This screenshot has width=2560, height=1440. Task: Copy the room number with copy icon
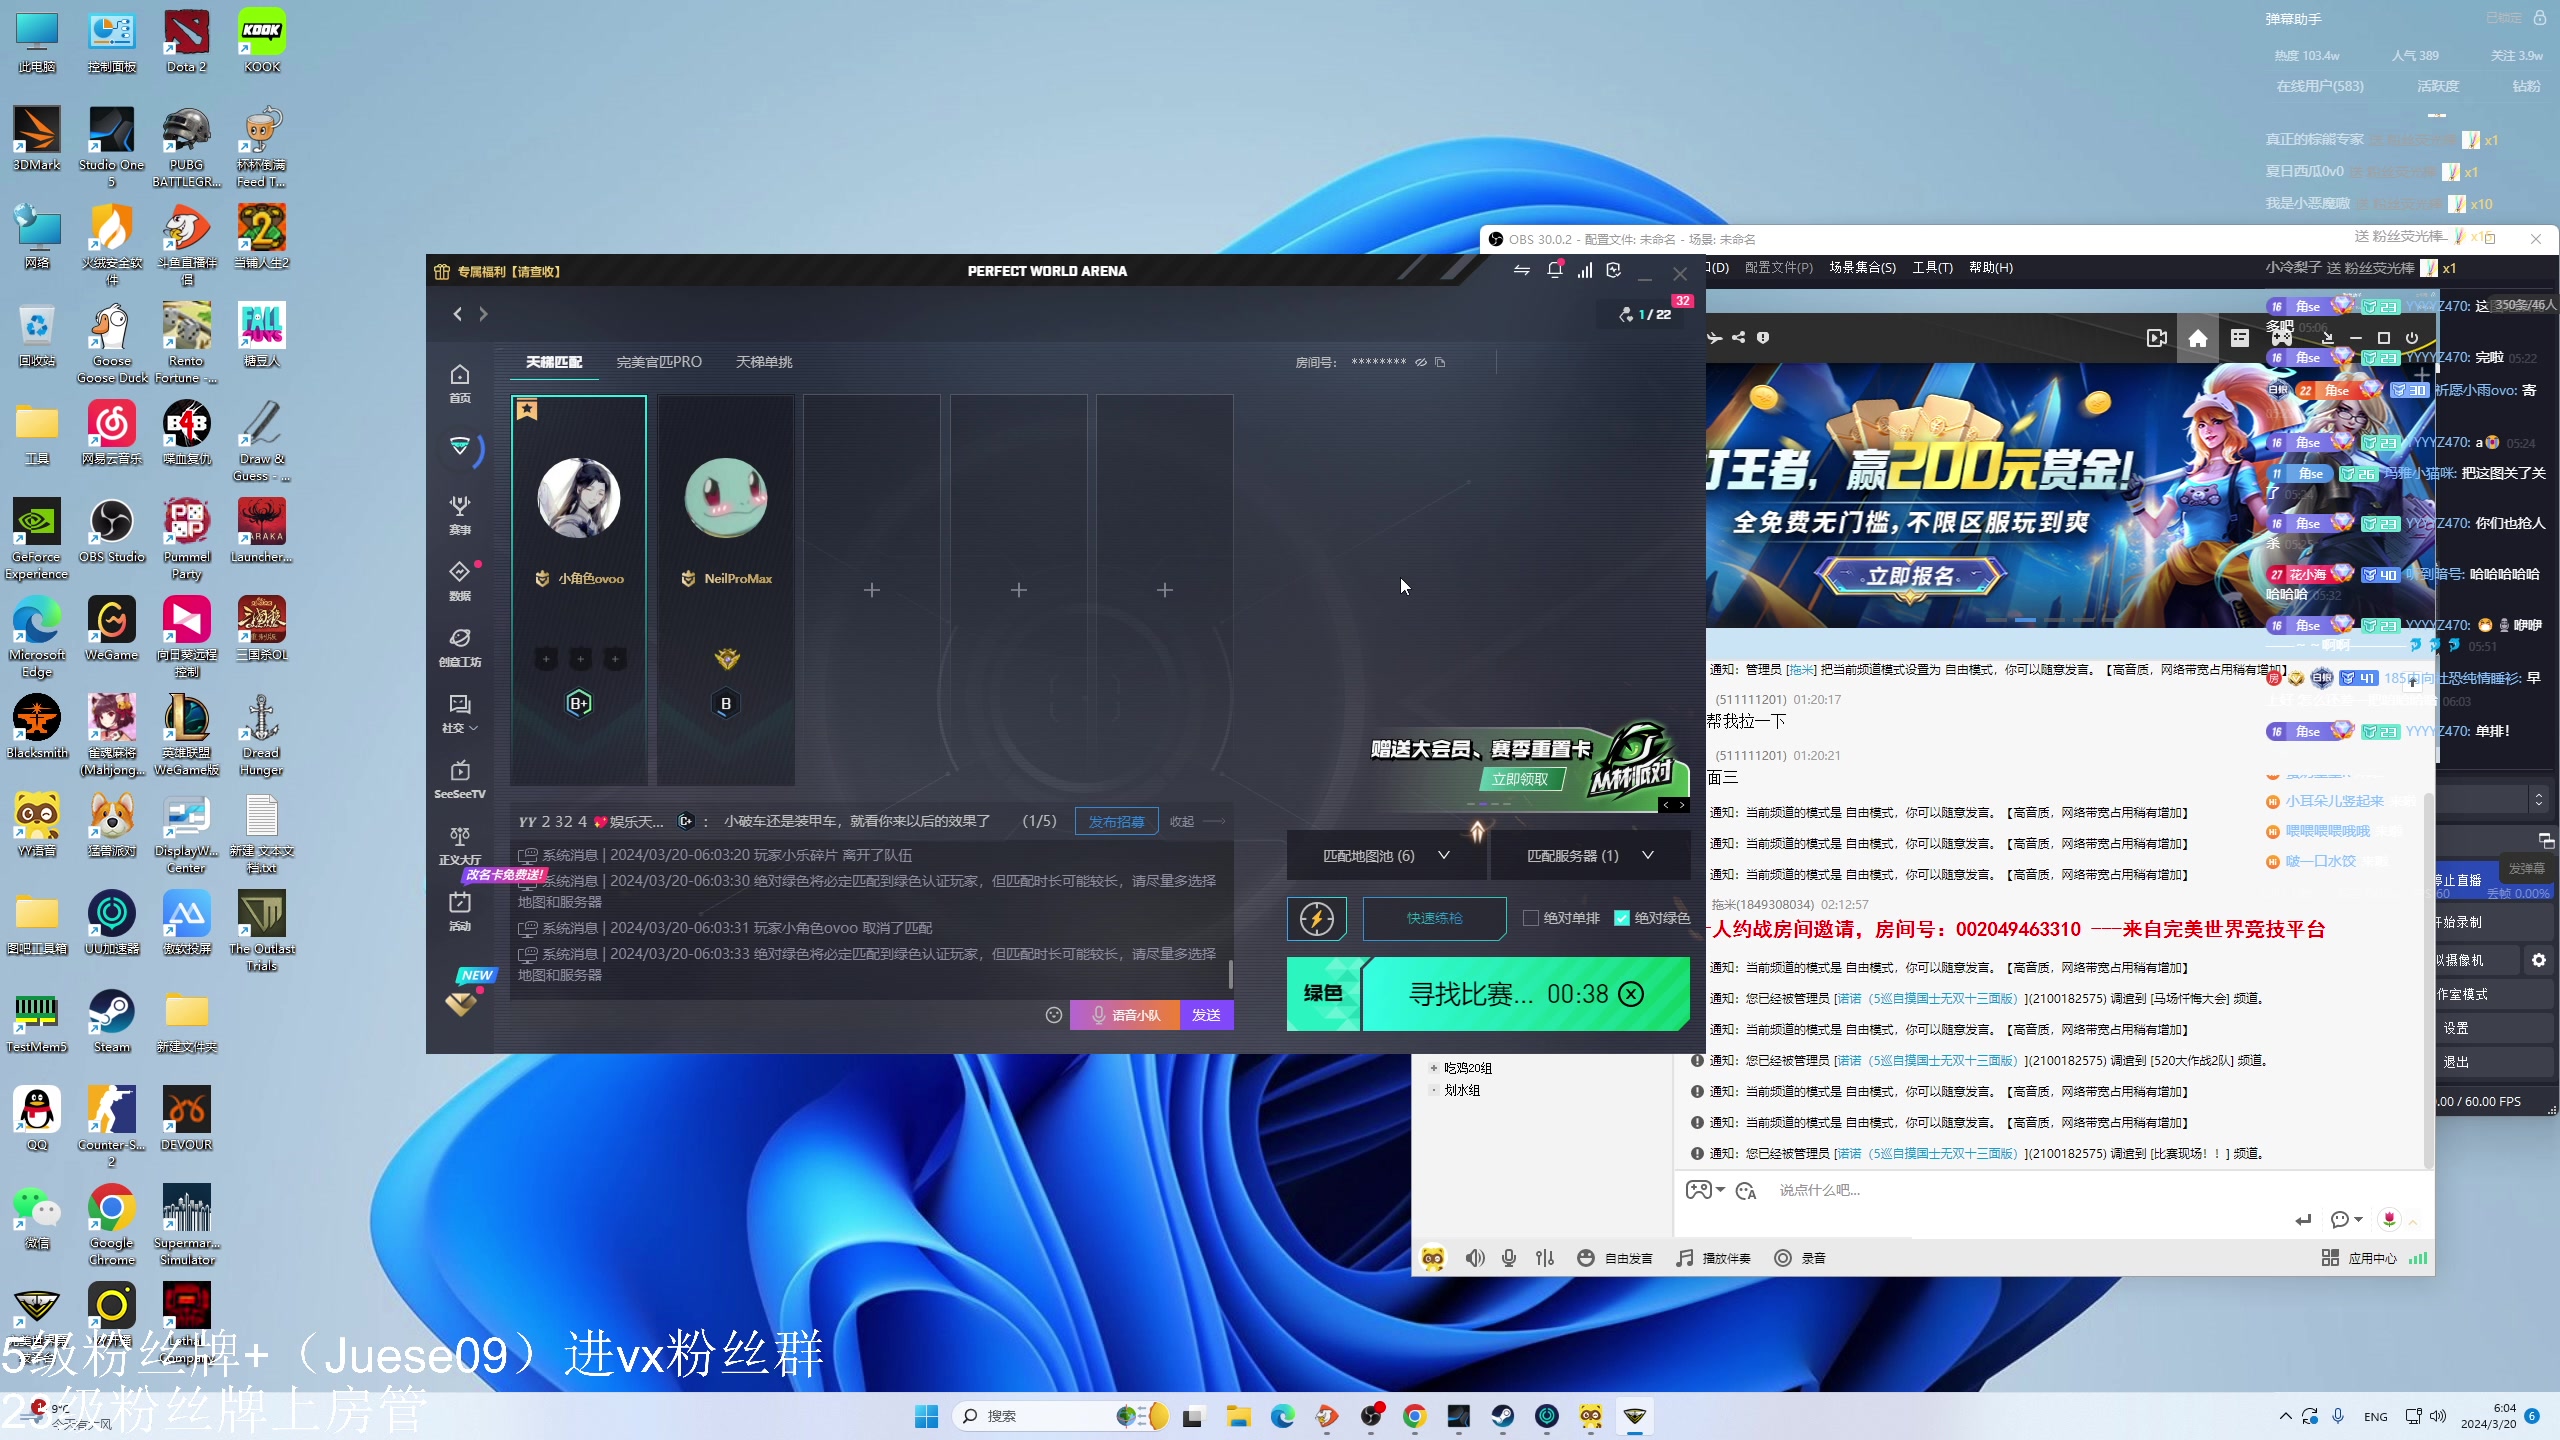pos(1440,362)
